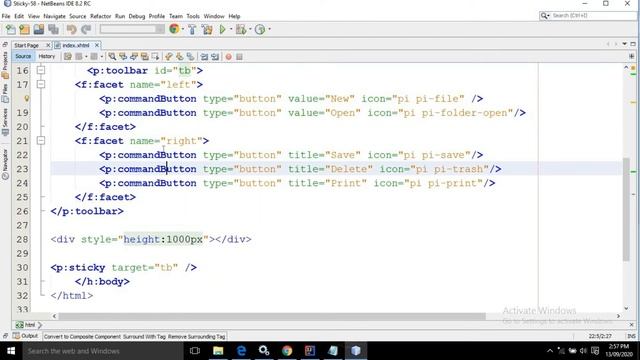Viewport: 640px width, 360px height.
Task: Click the Find Selection magnifier icon
Action: (112, 57)
